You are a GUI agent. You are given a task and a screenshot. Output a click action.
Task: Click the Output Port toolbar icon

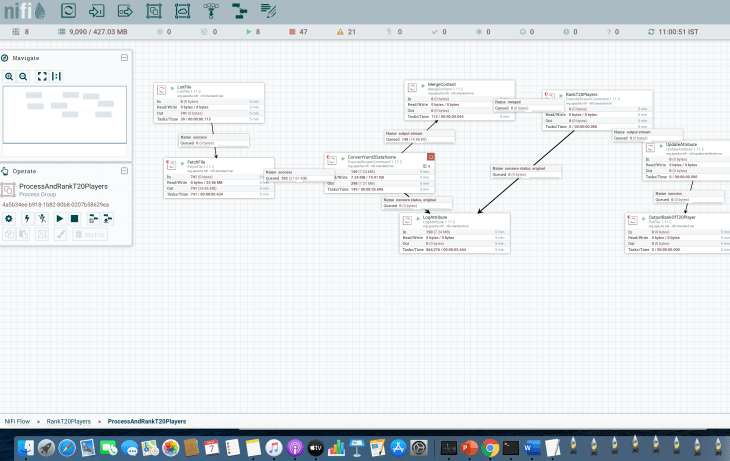click(x=126, y=11)
